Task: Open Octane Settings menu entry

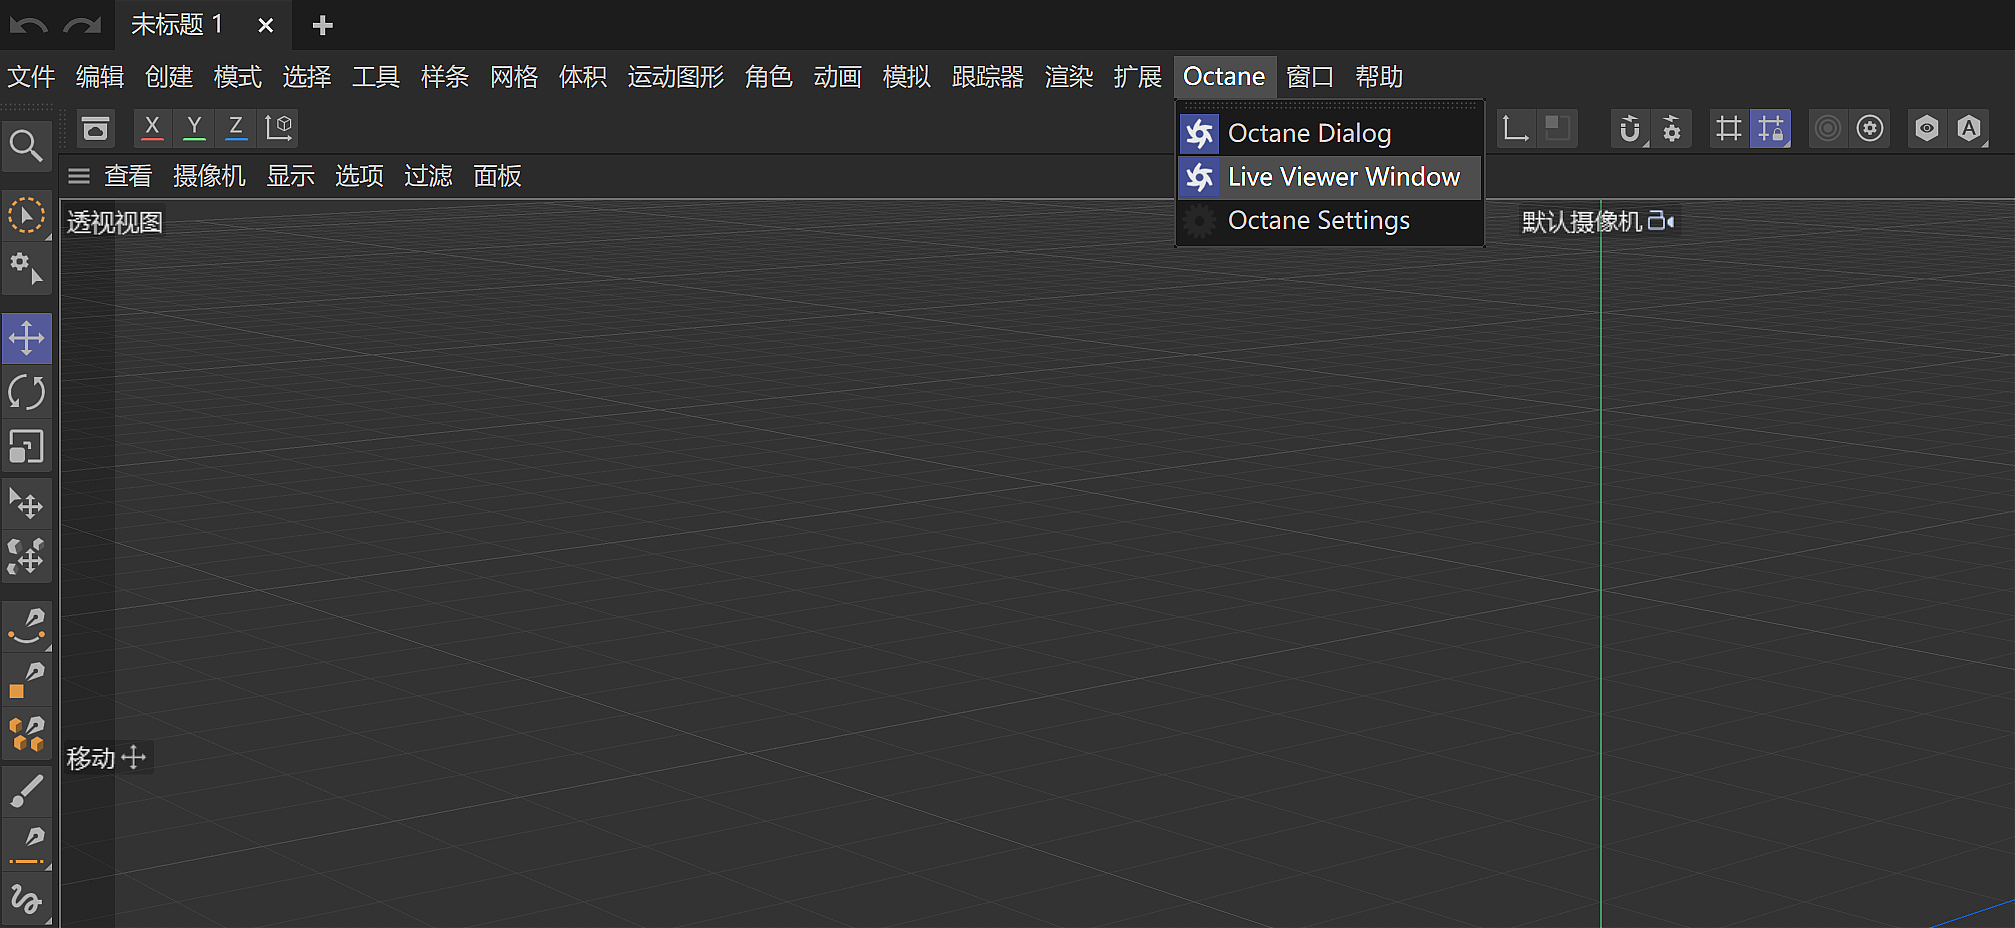Action: tap(1318, 220)
